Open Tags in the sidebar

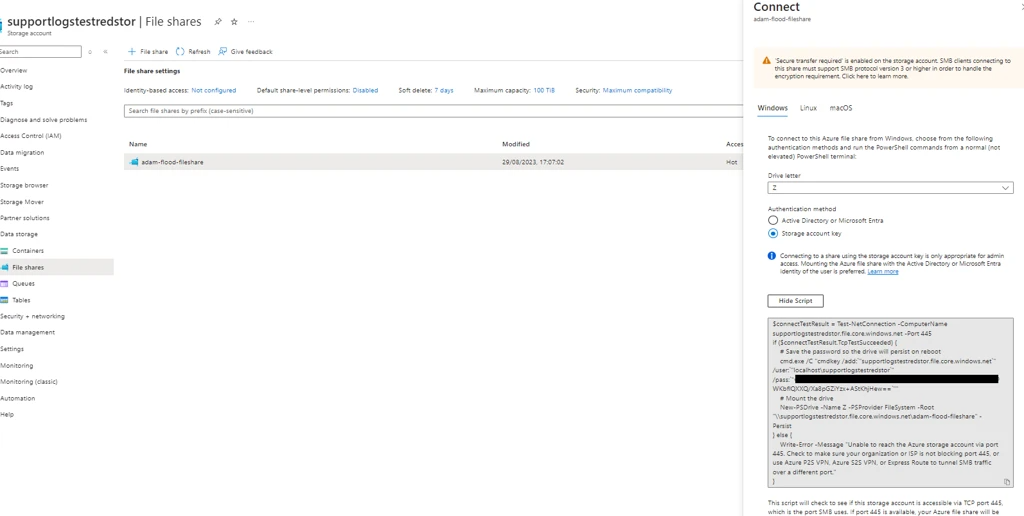coord(7,103)
